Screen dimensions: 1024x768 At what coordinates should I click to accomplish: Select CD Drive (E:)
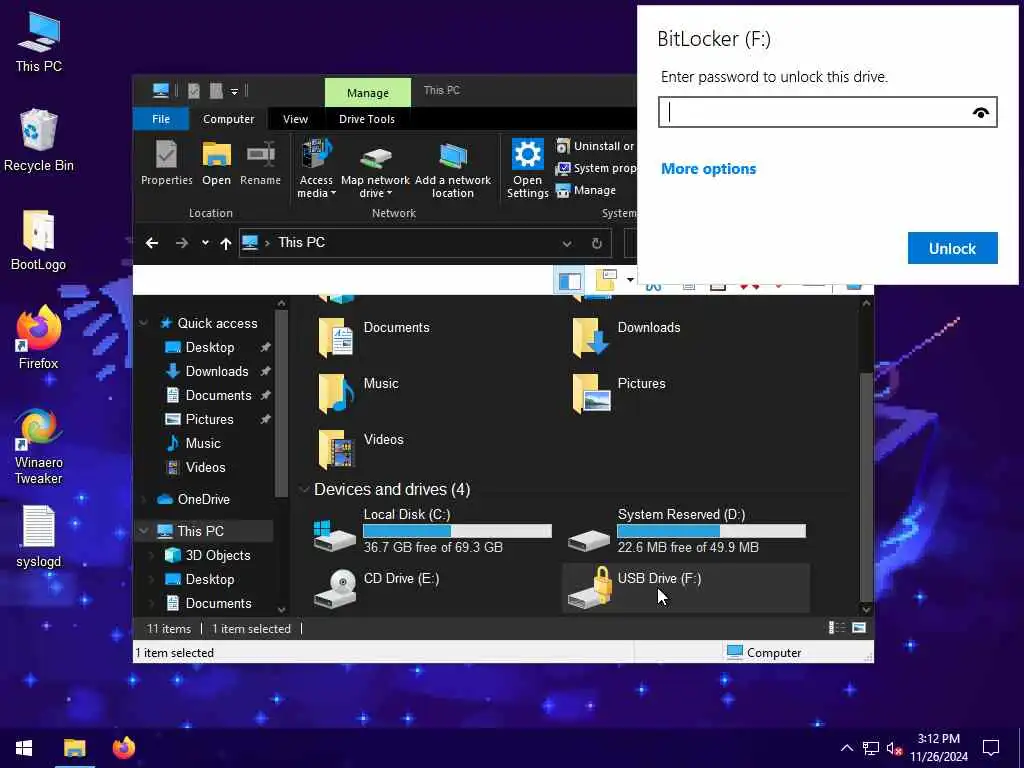(x=376, y=588)
